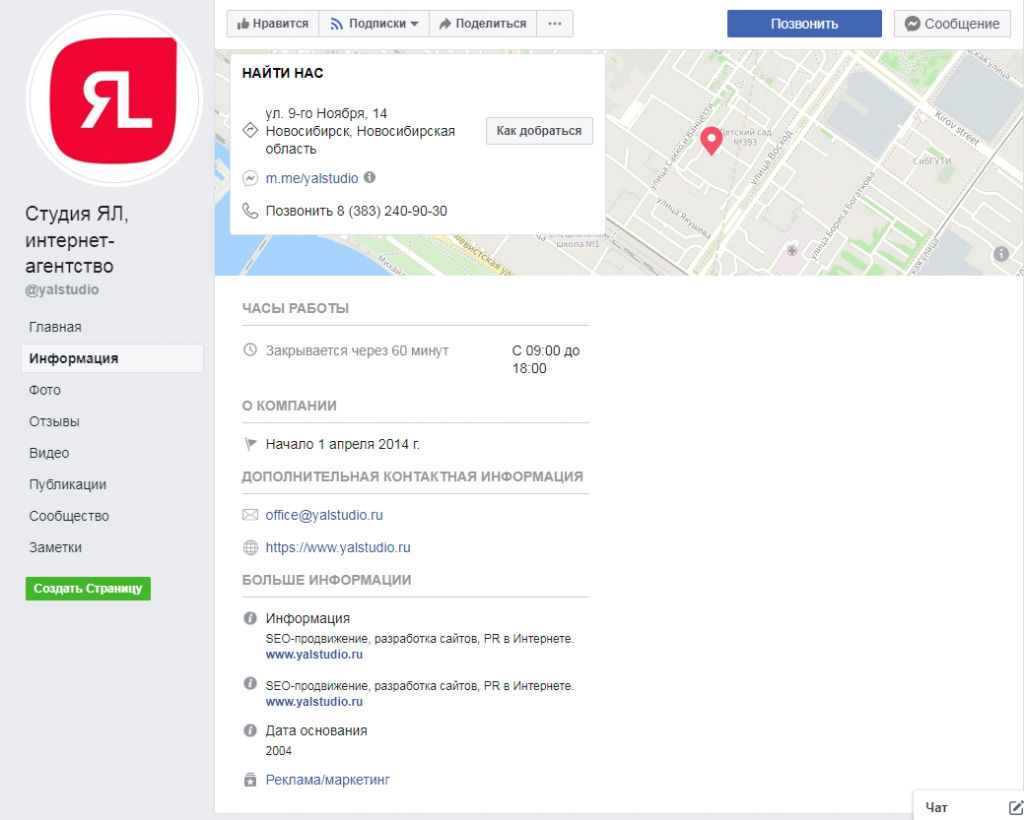This screenshot has height=820, width=1024.
Task: Open www.yalstudio.ru link under Информация heading
Action: pos(313,654)
